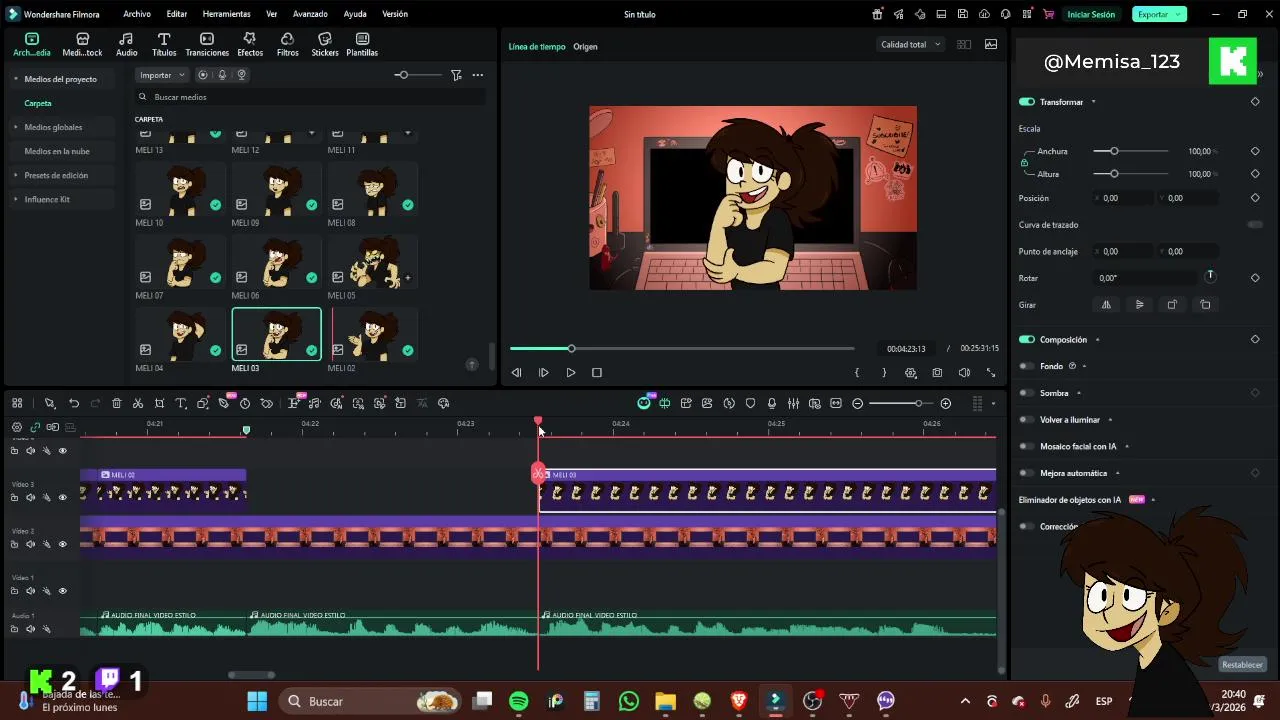Switch to the Transiciones tab
Viewport: 1280px width, 720px height.
207,44
